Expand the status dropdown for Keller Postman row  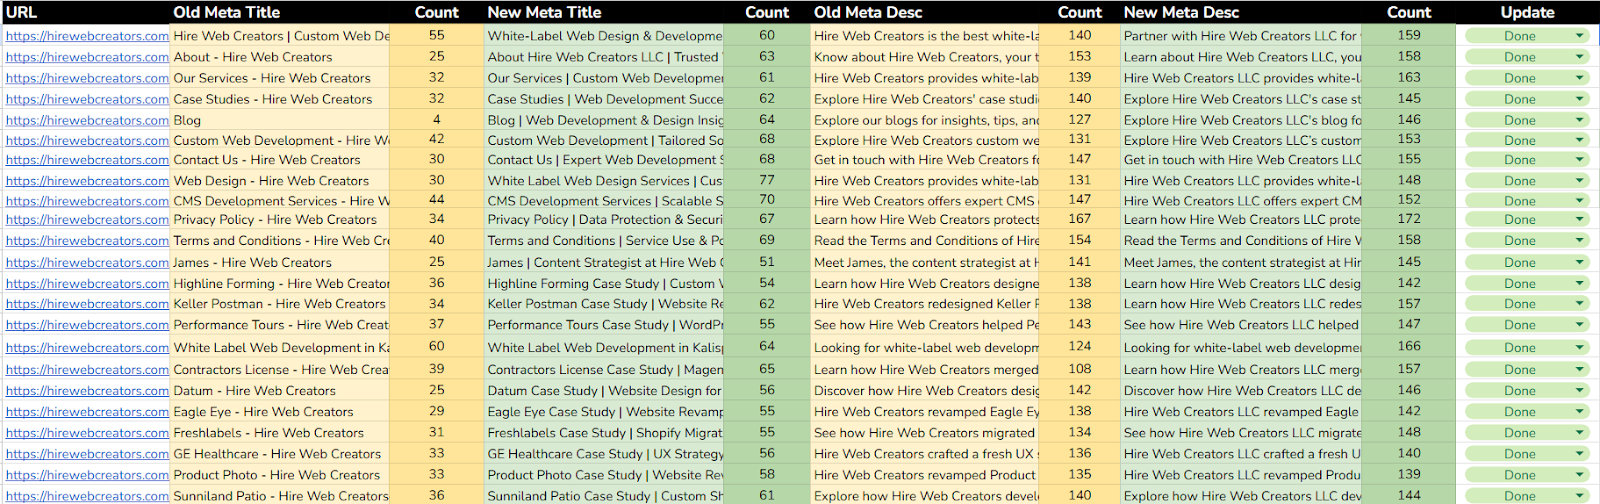(1580, 304)
